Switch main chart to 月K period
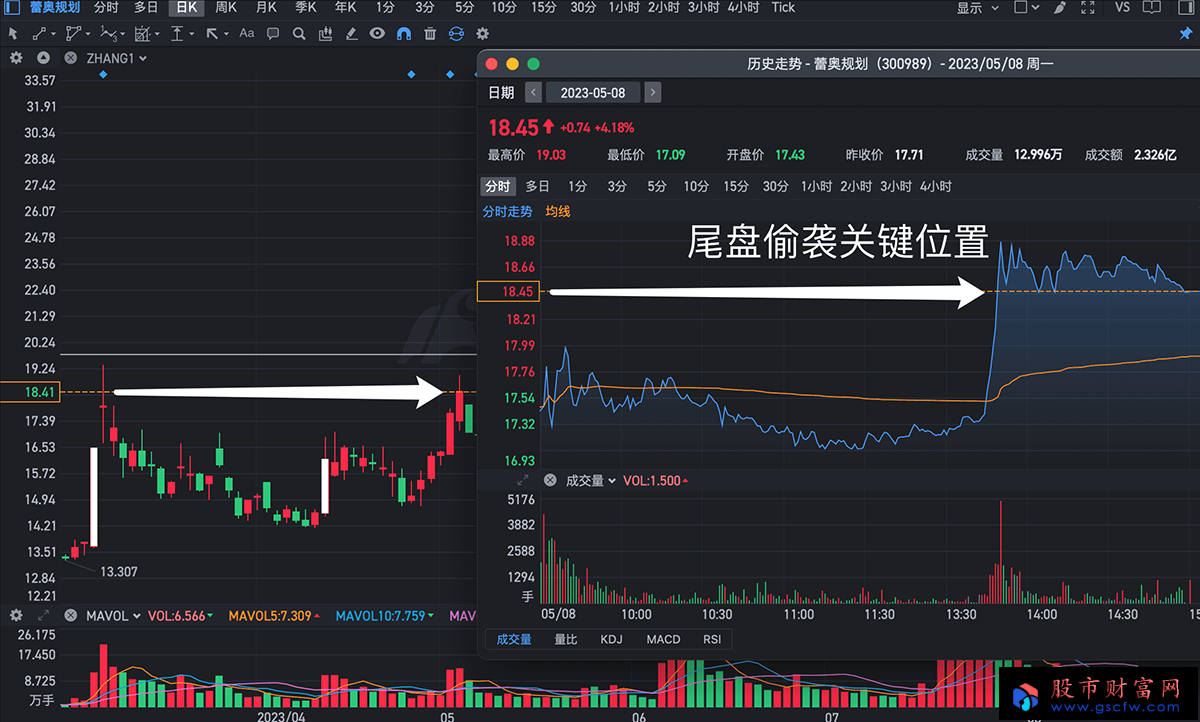This screenshot has width=1200, height=722. (x=266, y=7)
